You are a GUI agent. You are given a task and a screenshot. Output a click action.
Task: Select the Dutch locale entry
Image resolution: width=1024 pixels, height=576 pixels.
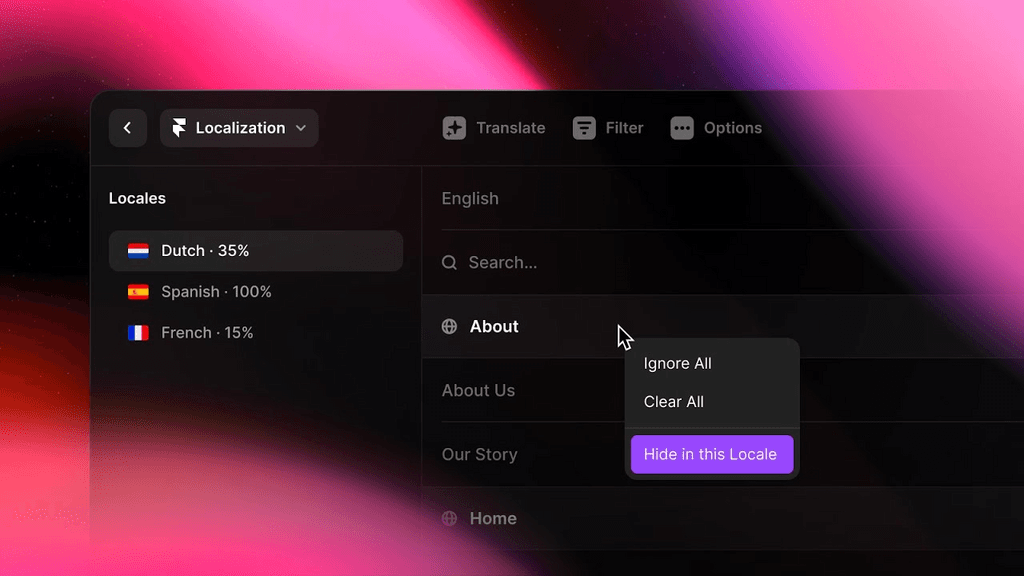tap(256, 251)
